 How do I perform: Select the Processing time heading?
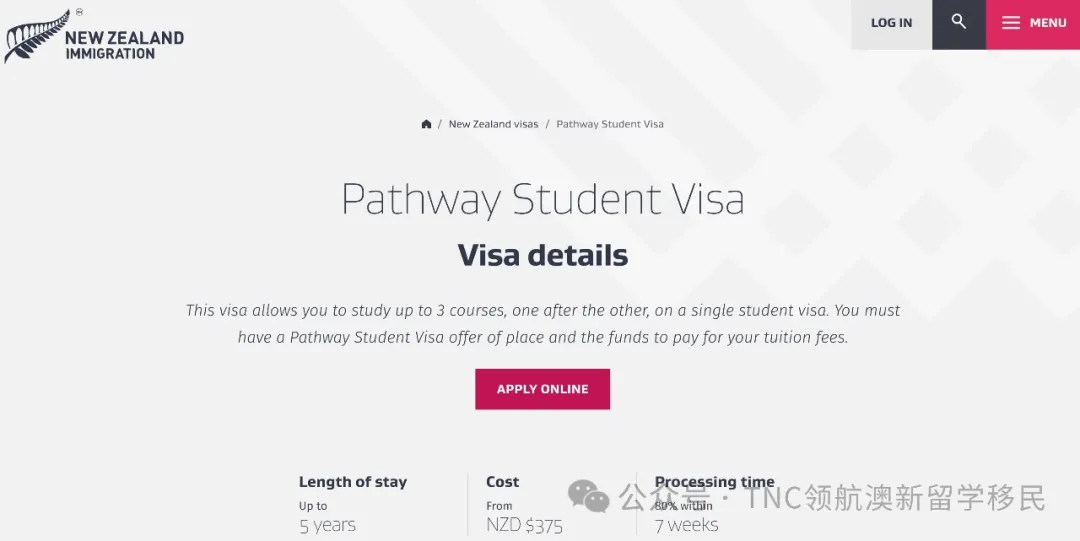click(714, 482)
